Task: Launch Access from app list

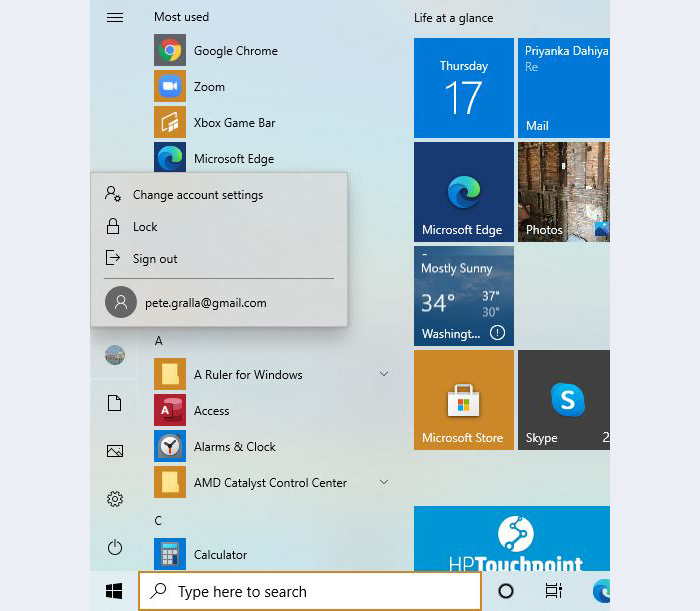Action: 272,411
